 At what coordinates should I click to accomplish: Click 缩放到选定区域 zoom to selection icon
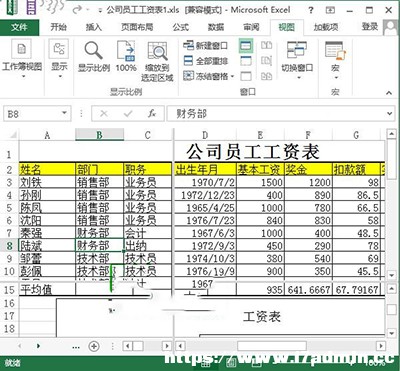(x=157, y=50)
